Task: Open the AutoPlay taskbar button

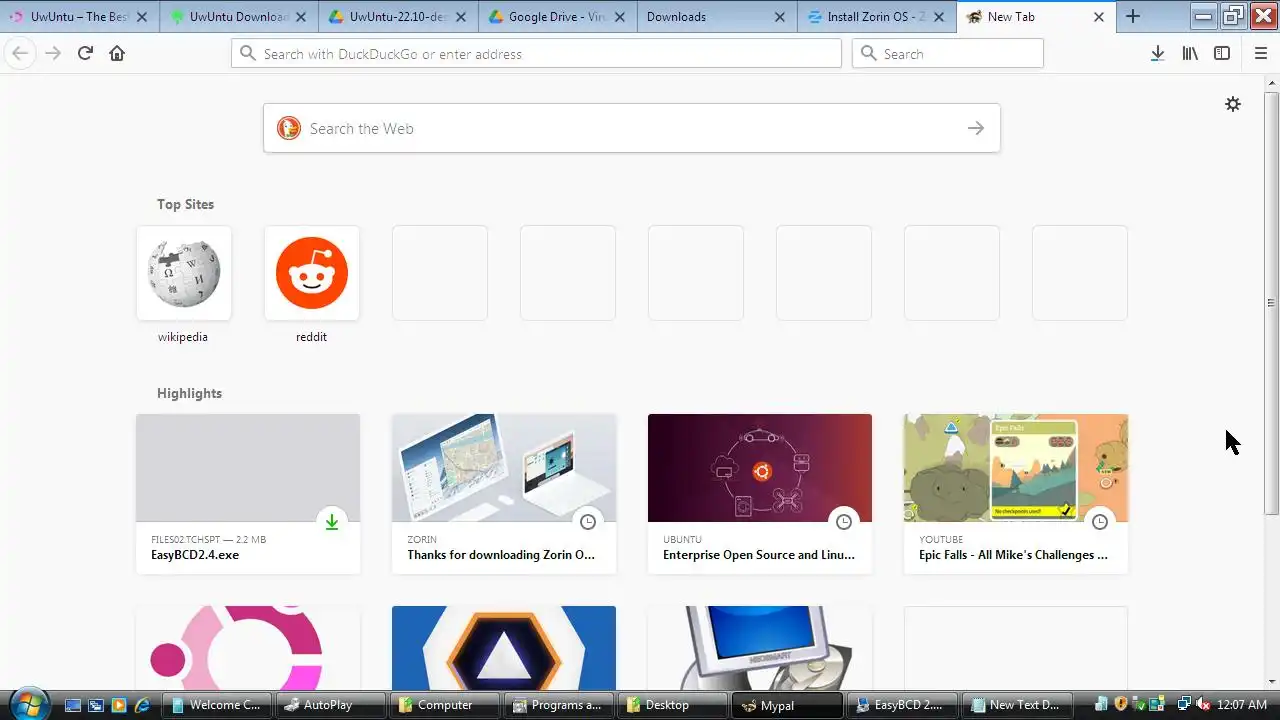Action: pyautogui.click(x=329, y=705)
